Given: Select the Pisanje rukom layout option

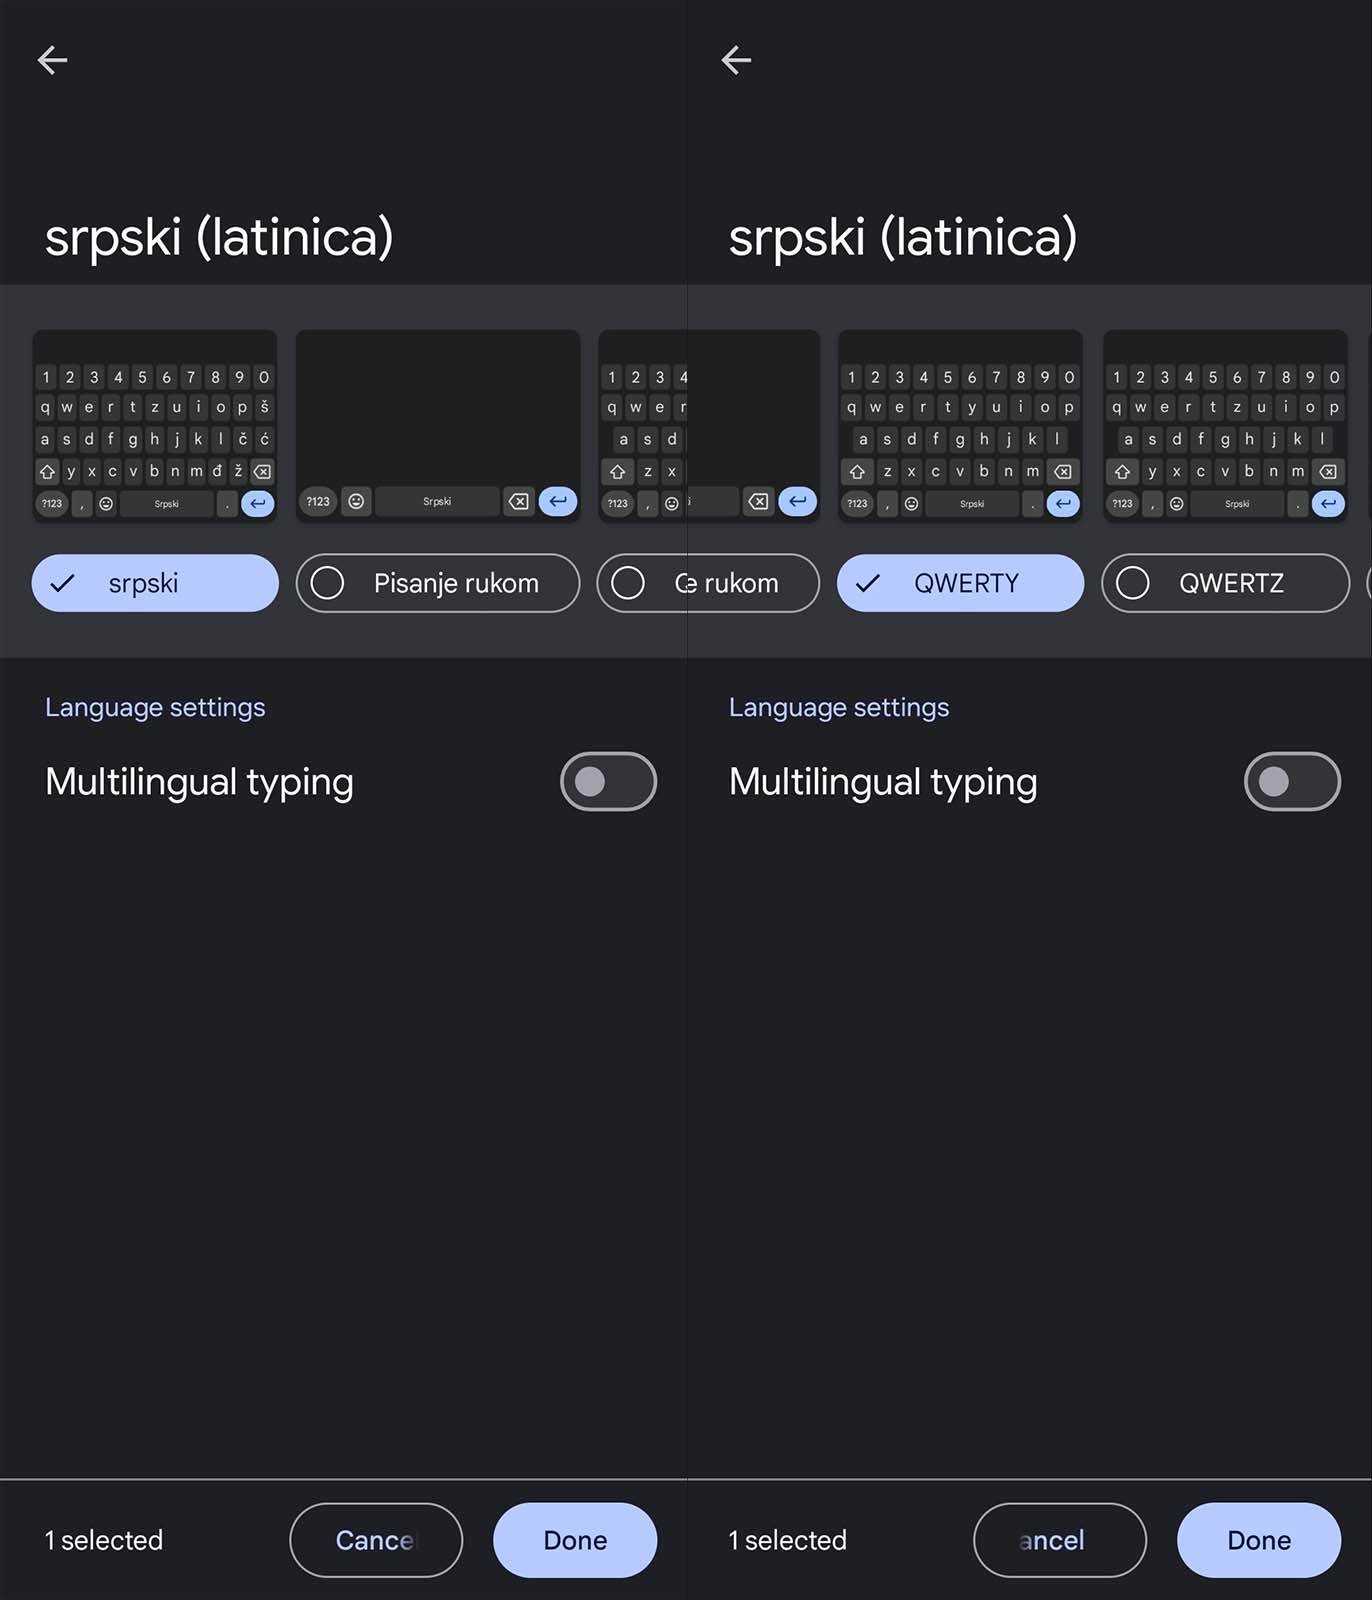Looking at the screenshot, I should tap(438, 583).
